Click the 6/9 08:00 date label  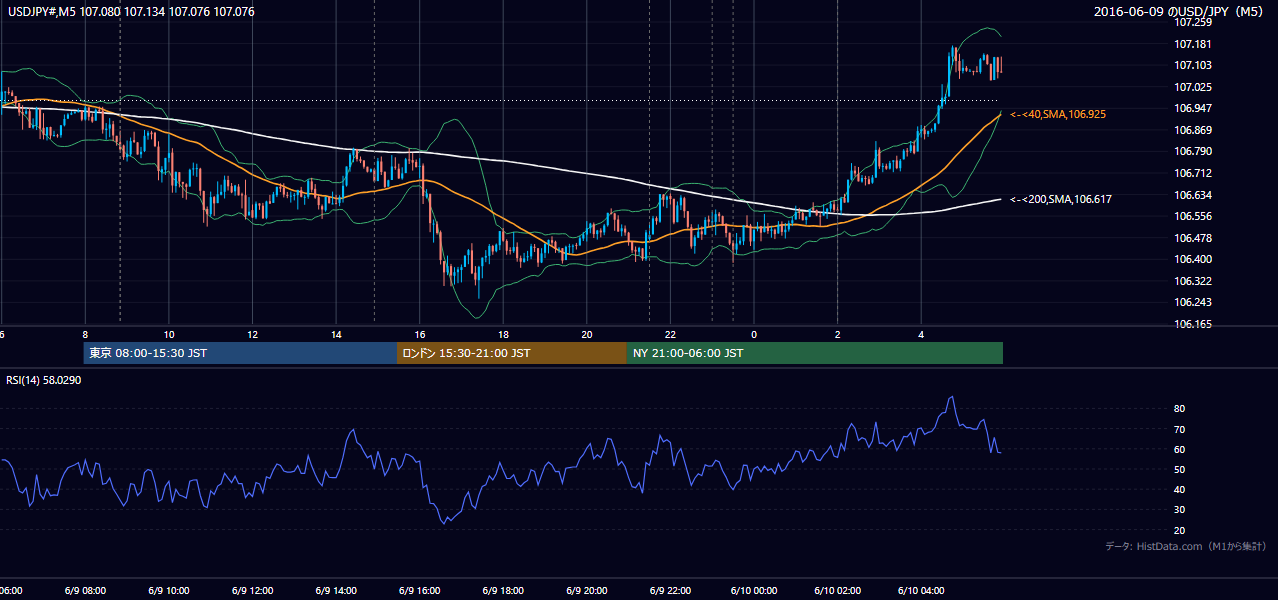coord(85,591)
